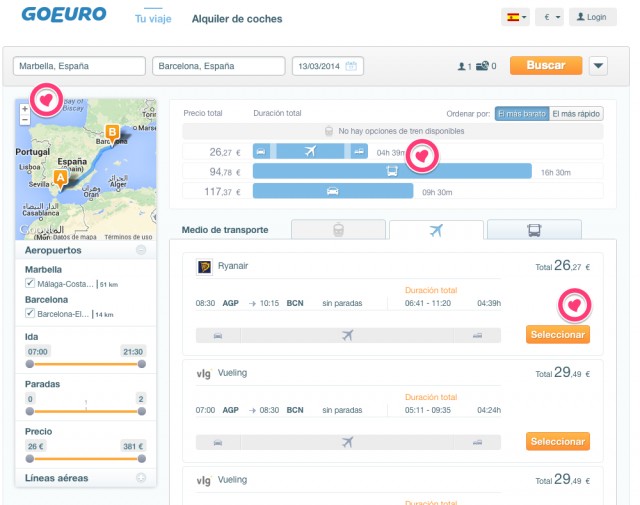Click the GoEuro logo
This screenshot has height=505, width=640.
click(x=64, y=14)
